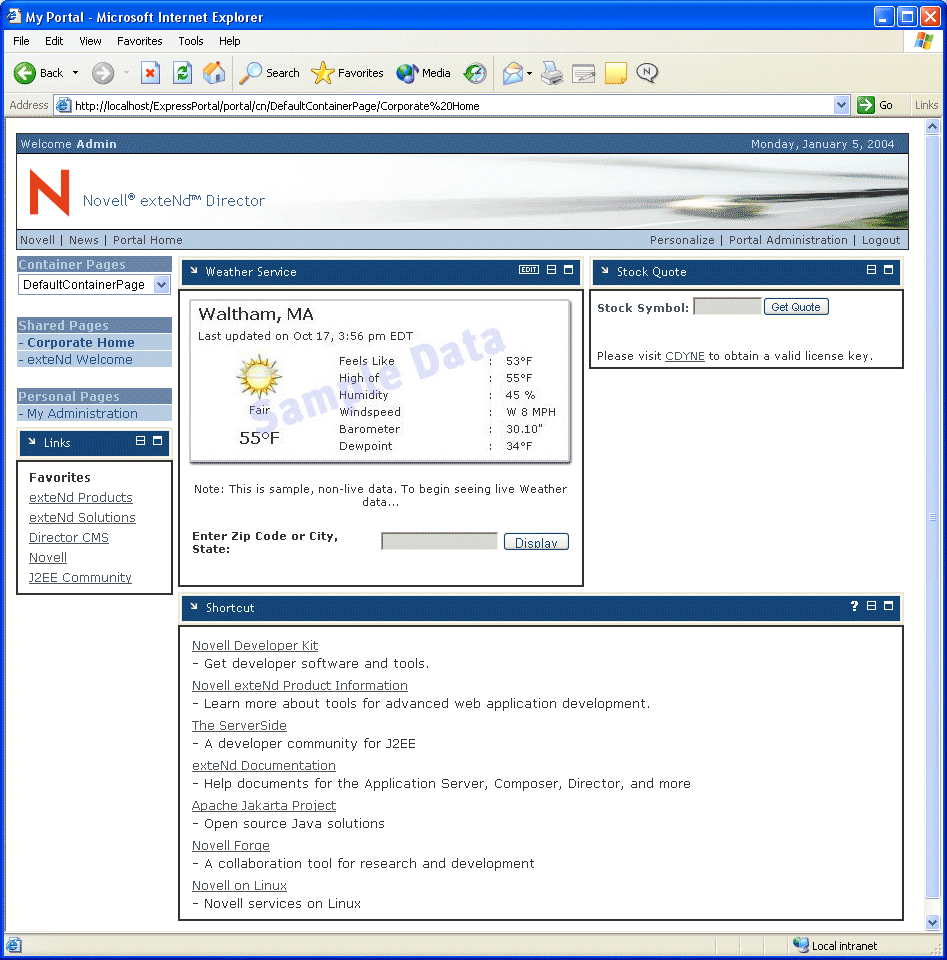
Task: Click the Home icon in the toolbar
Action: coord(214,73)
